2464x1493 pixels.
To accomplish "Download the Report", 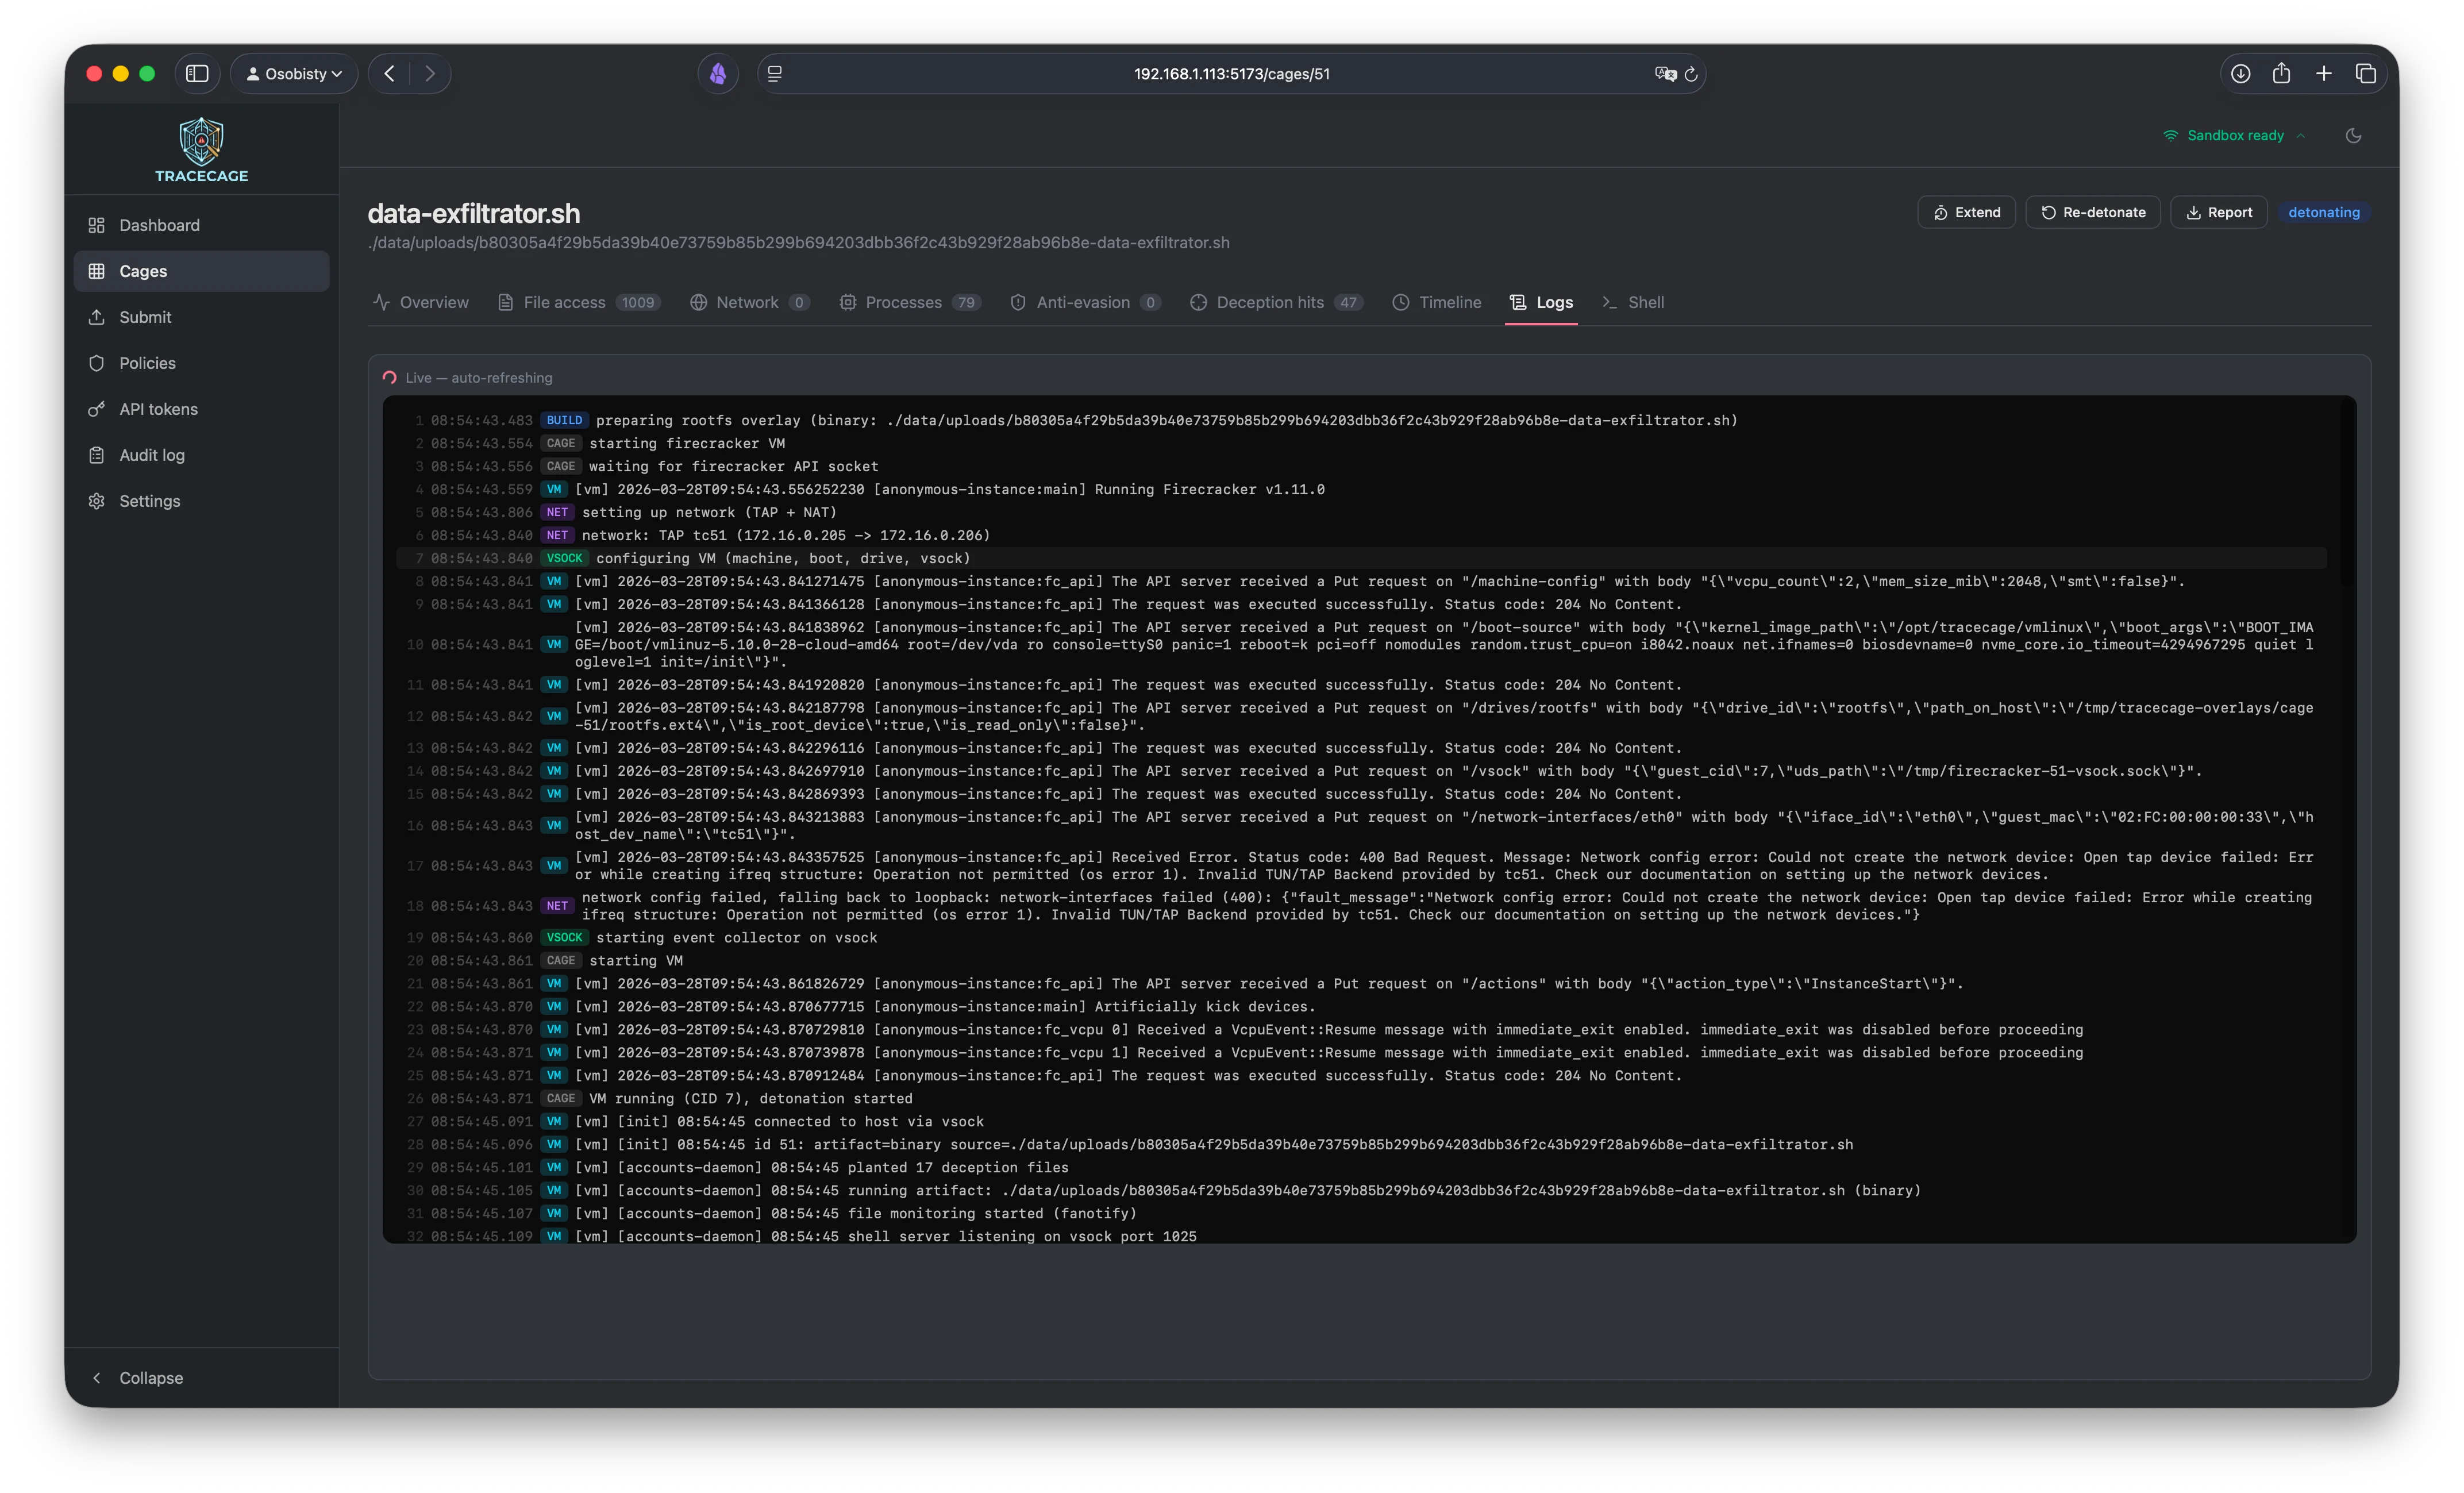I will [2219, 212].
